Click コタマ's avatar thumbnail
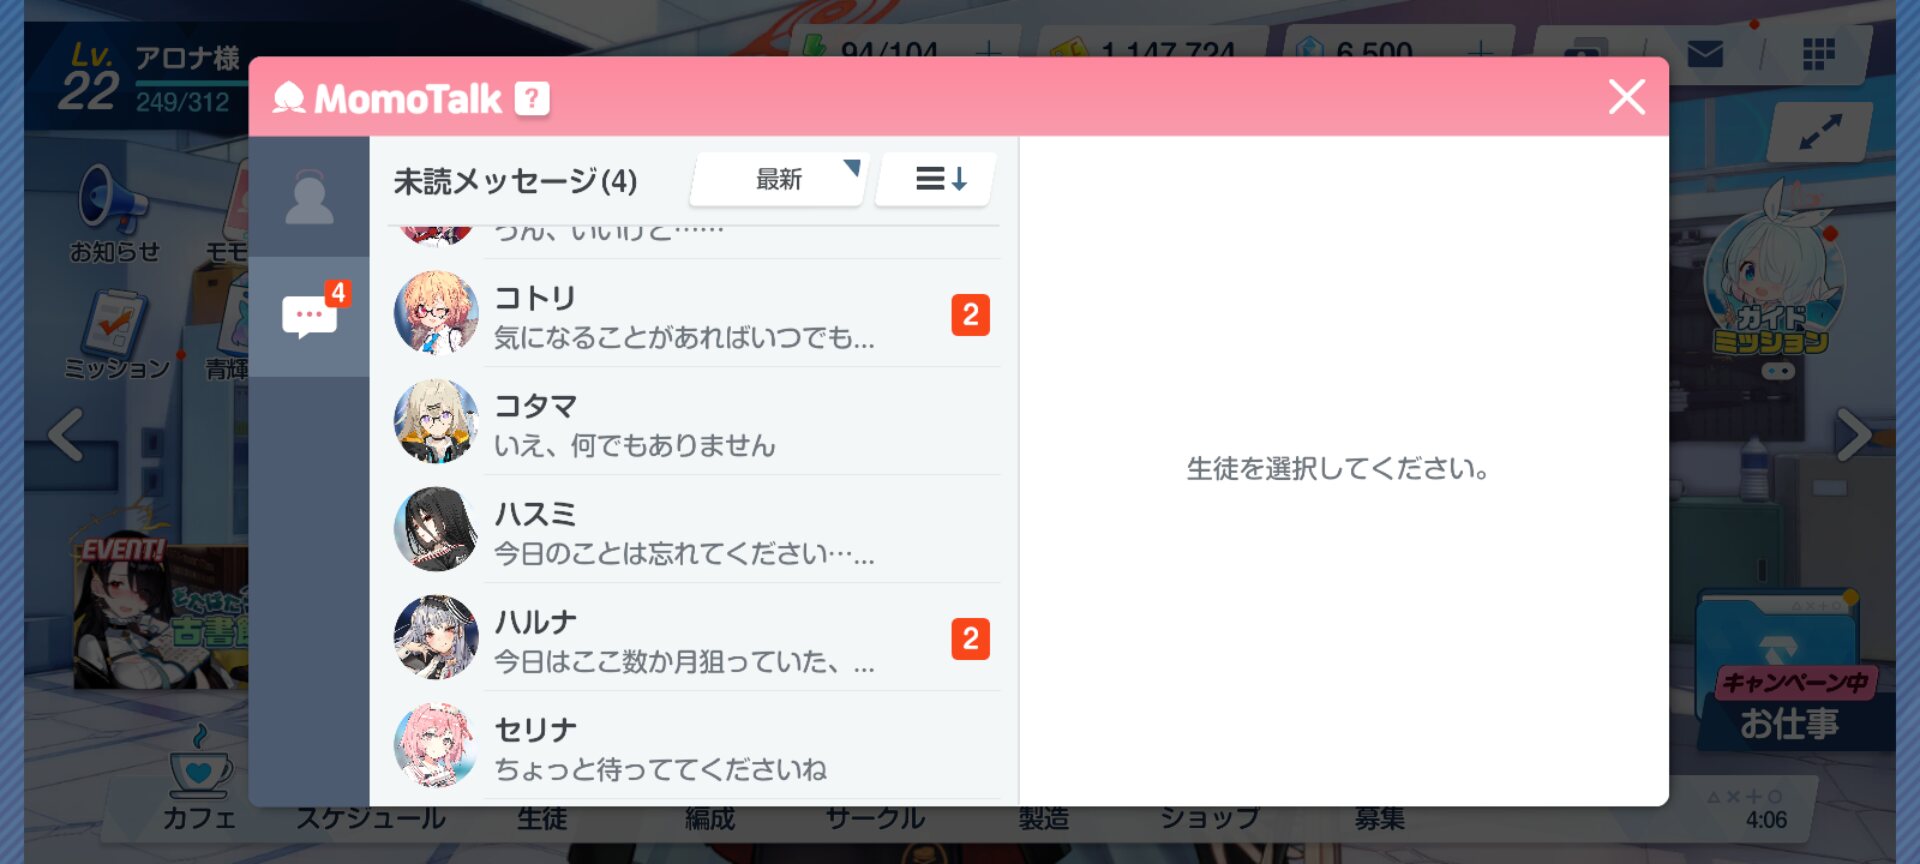1920x864 pixels. (436, 422)
